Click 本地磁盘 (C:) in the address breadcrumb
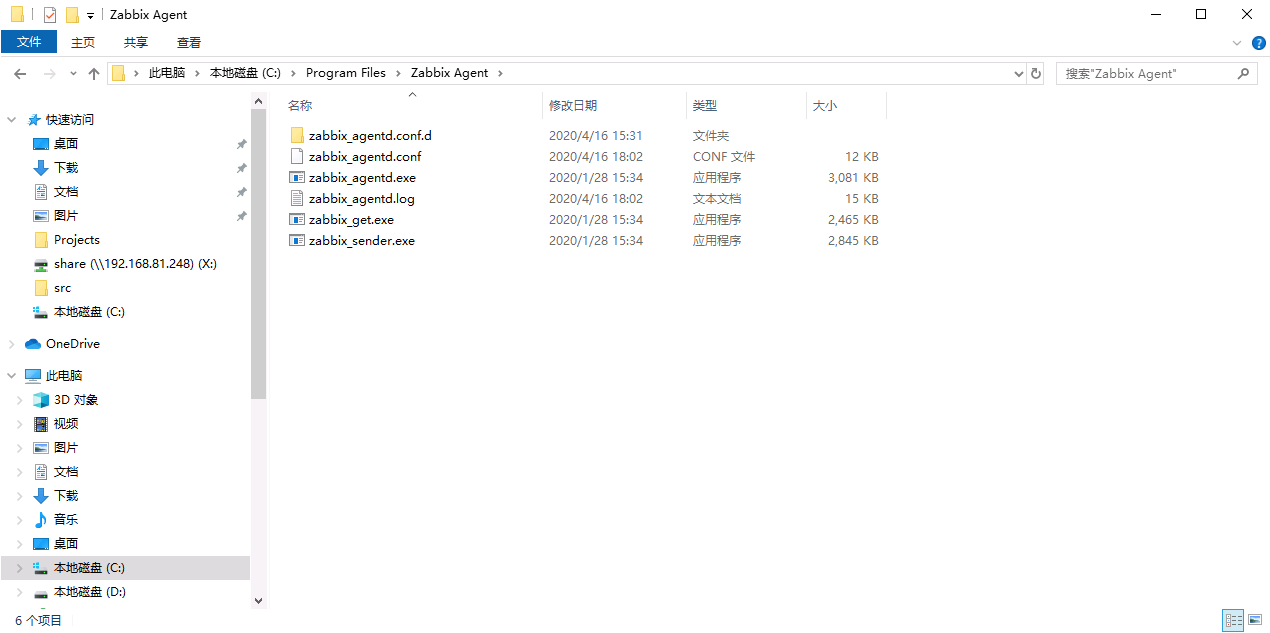Screen dimensions: 1270x633 click(245, 73)
